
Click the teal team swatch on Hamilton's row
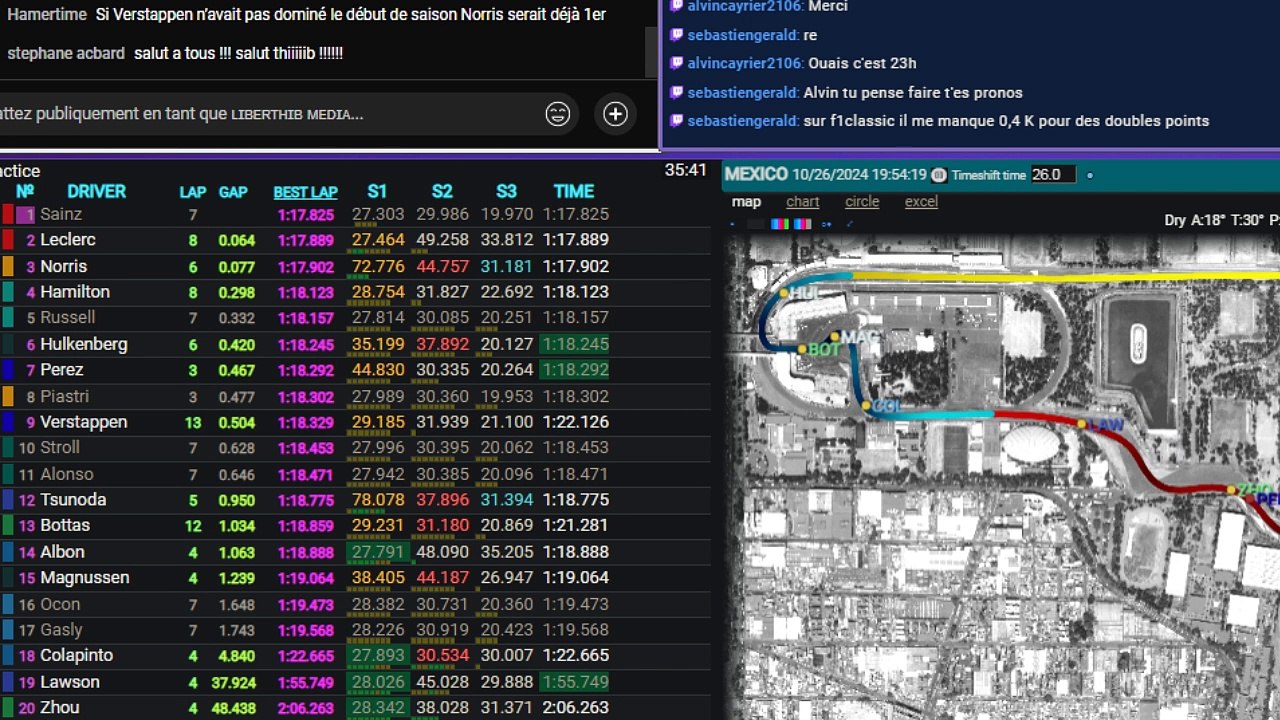click(8, 292)
